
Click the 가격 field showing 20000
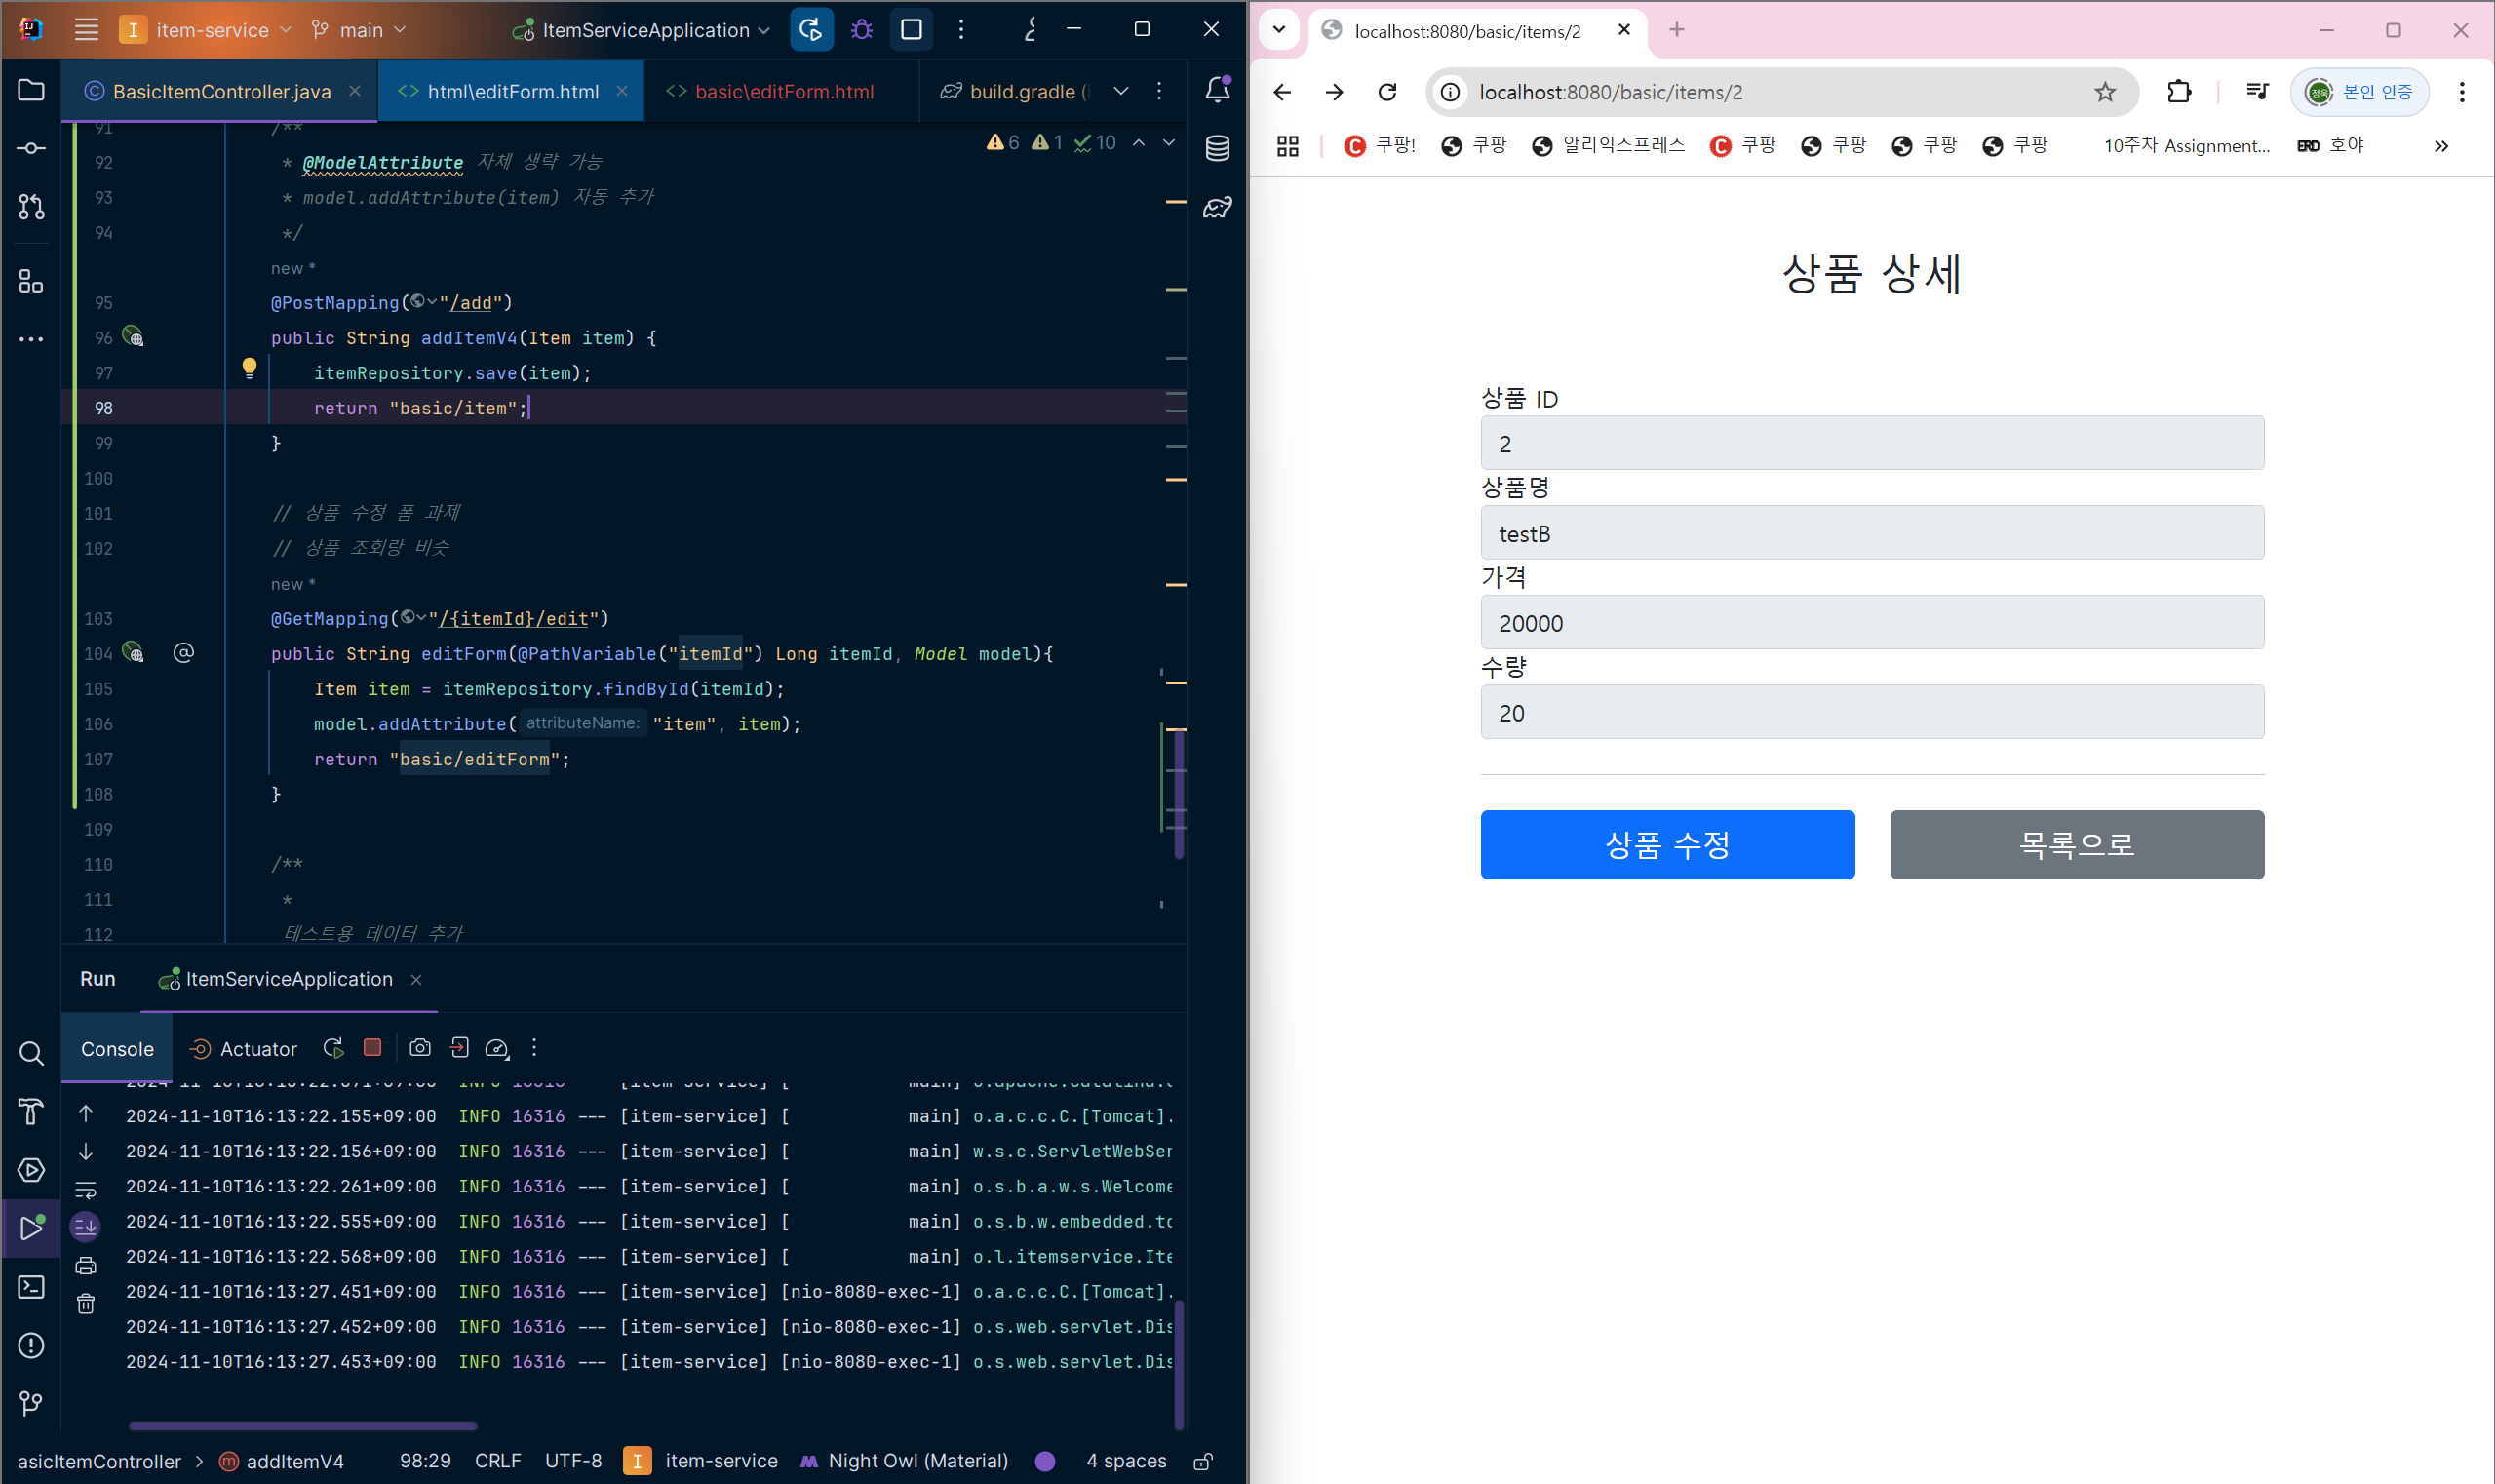[1872, 622]
